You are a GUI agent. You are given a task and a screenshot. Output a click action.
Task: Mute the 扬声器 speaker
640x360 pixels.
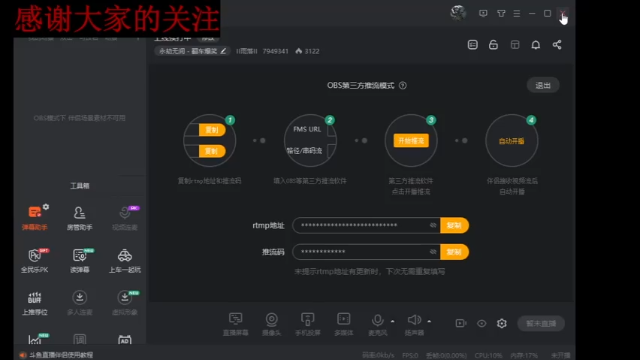[x=414, y=324]
